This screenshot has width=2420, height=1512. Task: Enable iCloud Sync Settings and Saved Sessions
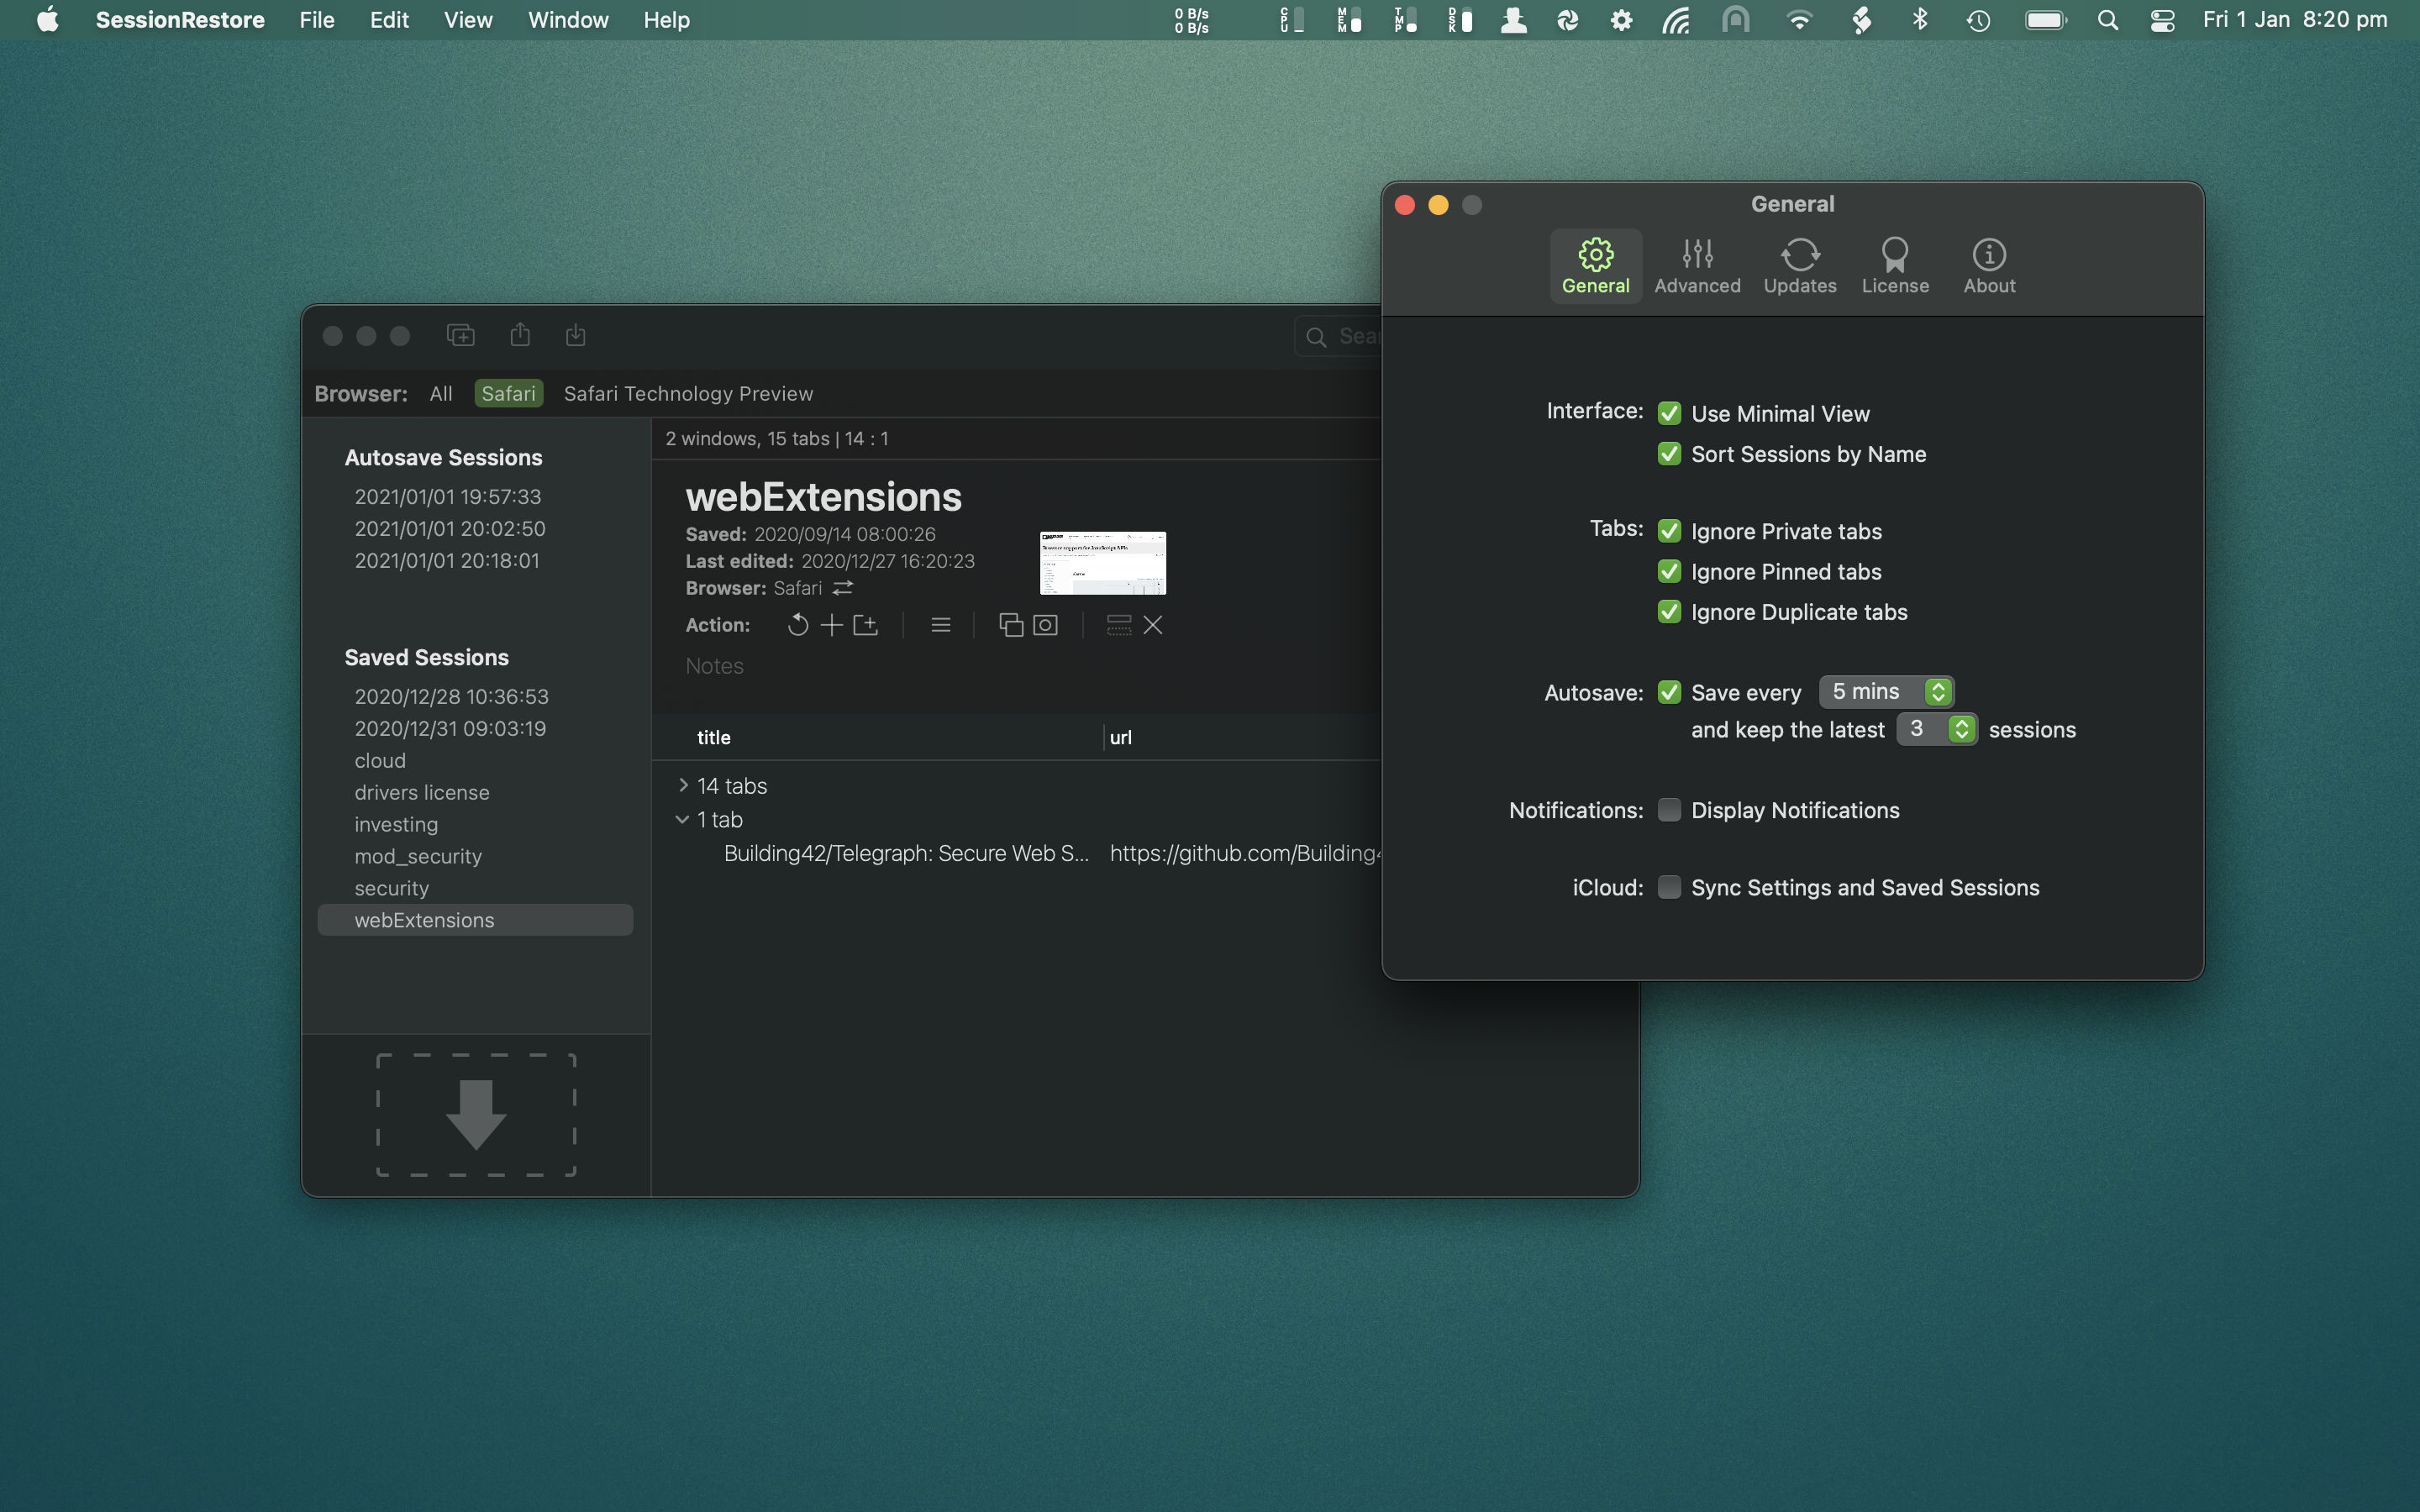[x=1669, y=887]
